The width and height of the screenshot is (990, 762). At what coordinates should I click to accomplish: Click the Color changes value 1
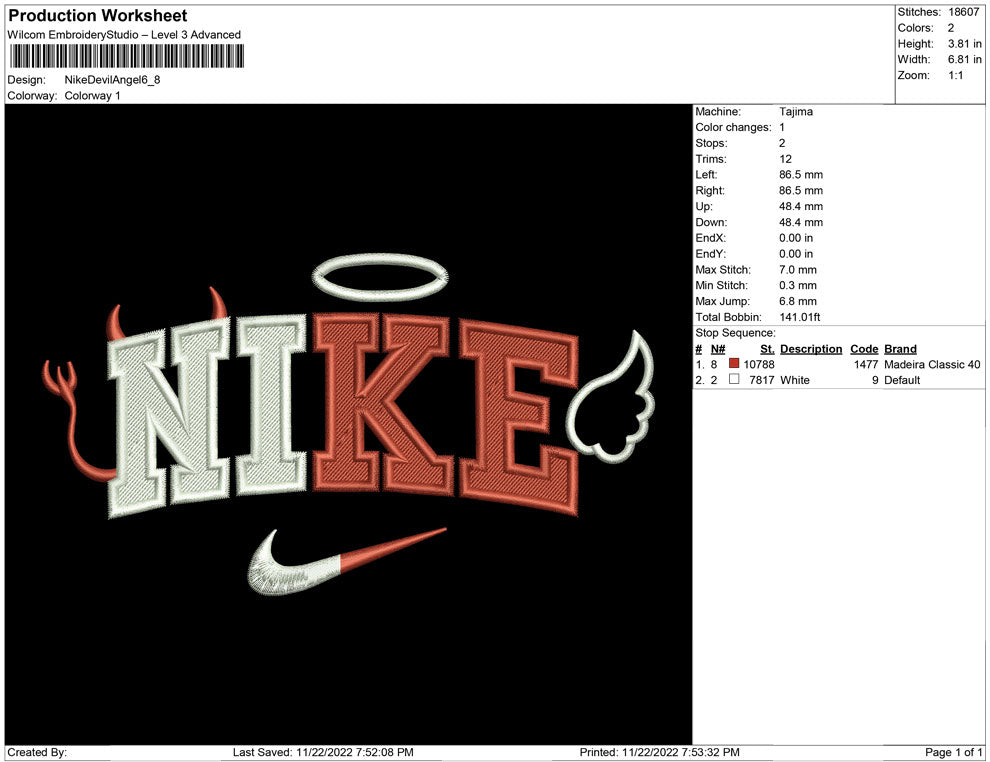782,128
